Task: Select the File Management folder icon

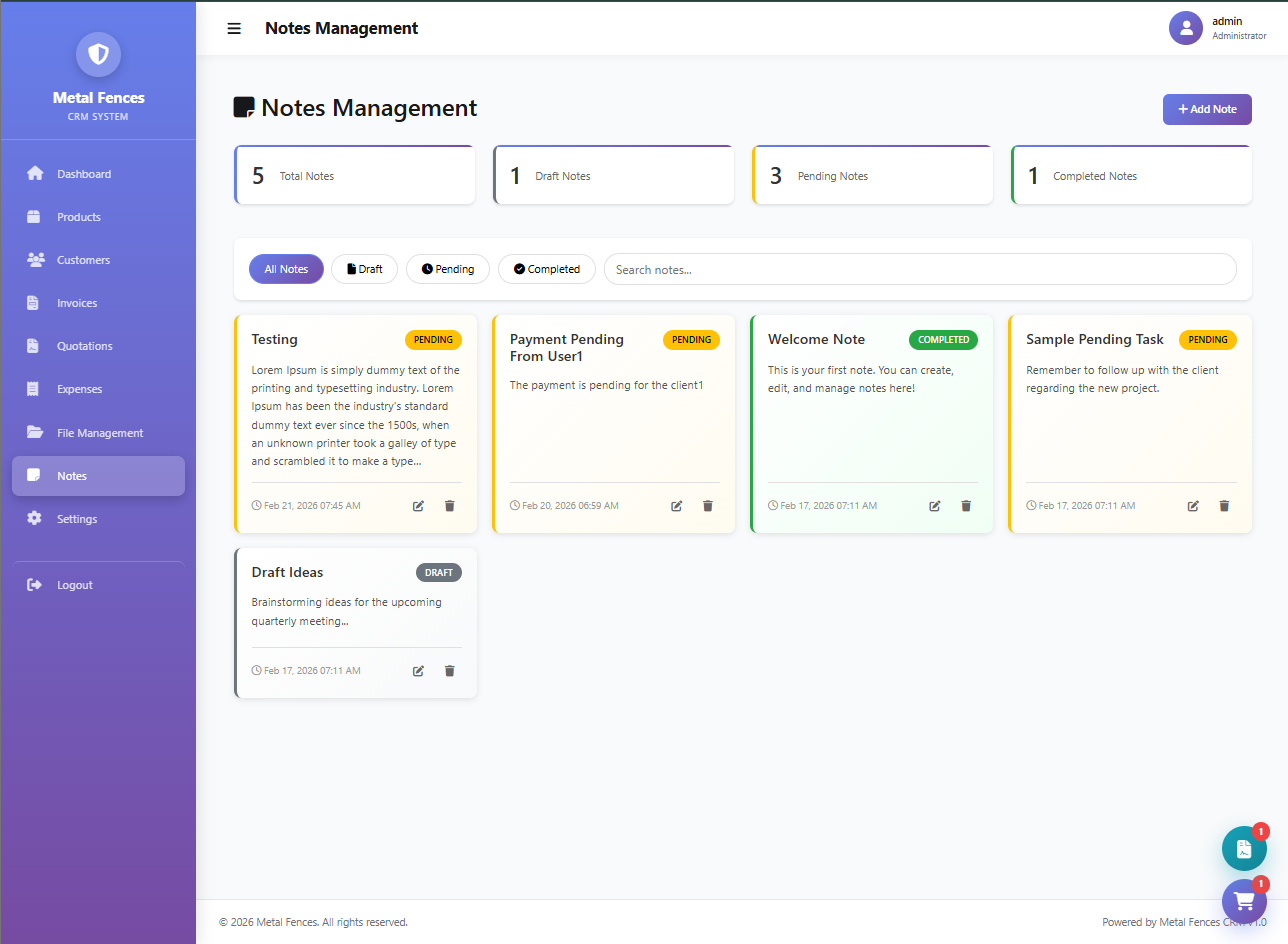Action: 33,432
